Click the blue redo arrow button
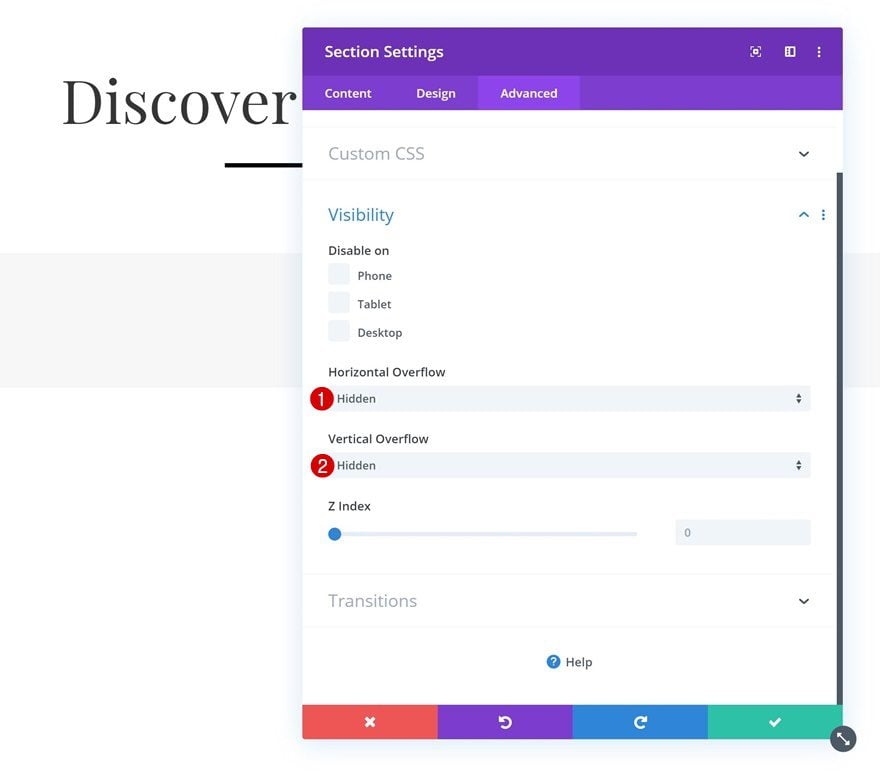The width and height of the screenshot is (880, 776). tap(640, 722)
